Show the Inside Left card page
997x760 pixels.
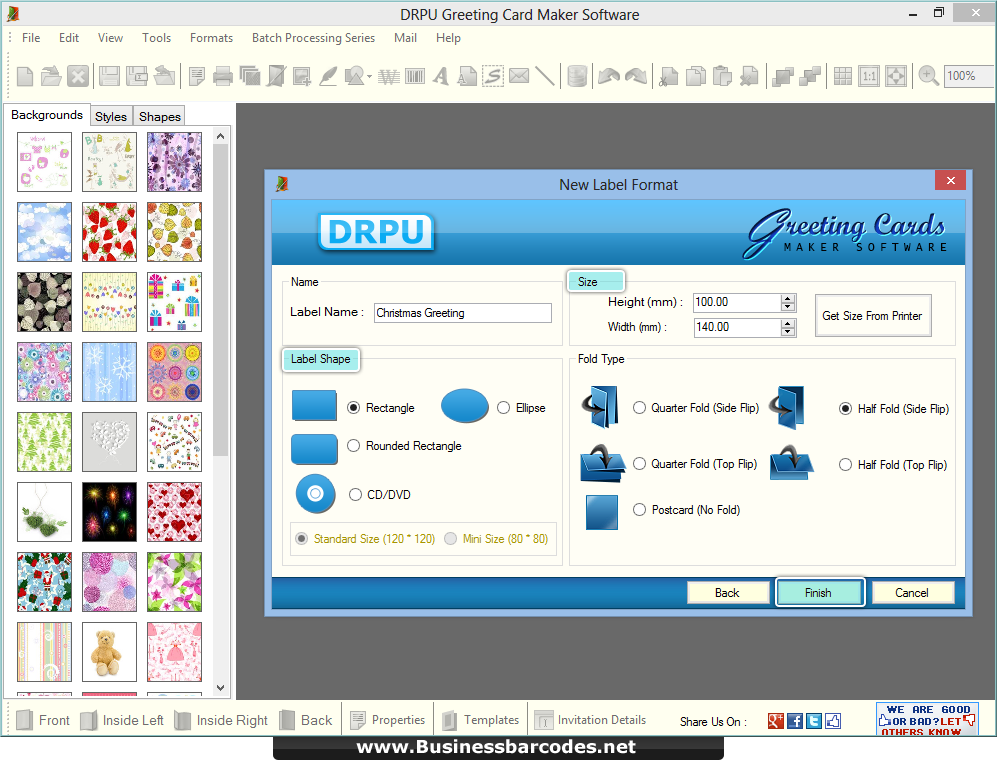[x=123, y=720]
